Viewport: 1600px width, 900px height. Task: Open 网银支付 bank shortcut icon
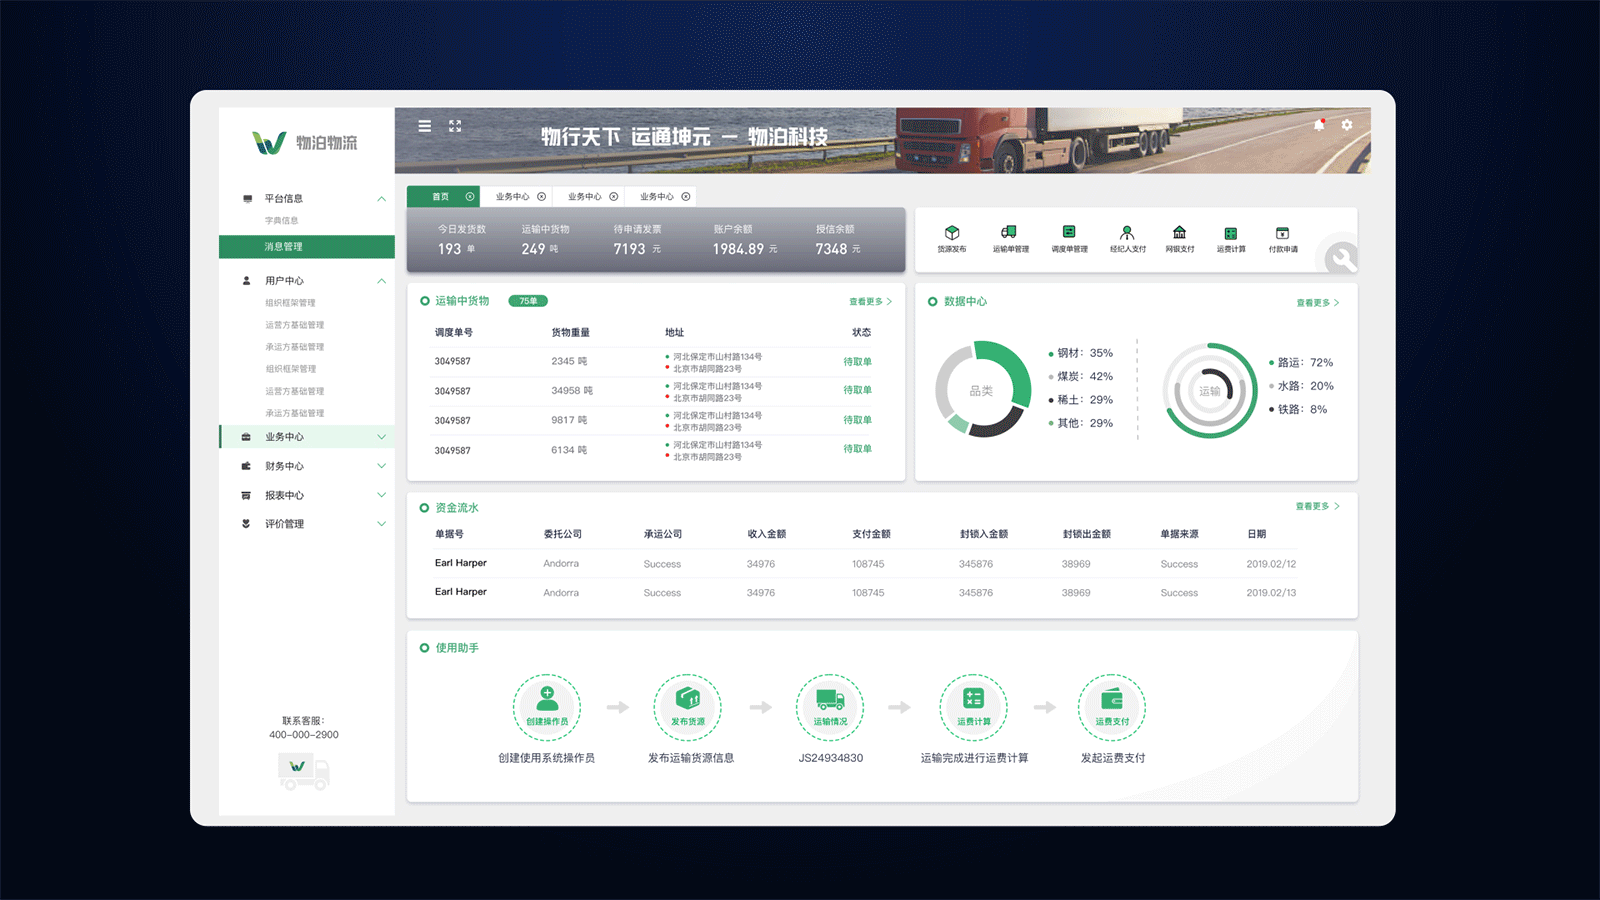pyautogui.click(x=1180, y=232)
